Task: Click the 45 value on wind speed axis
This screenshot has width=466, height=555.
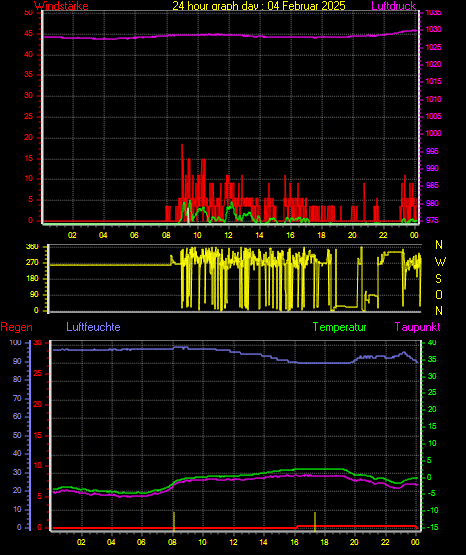Action: tap(28, 34)
